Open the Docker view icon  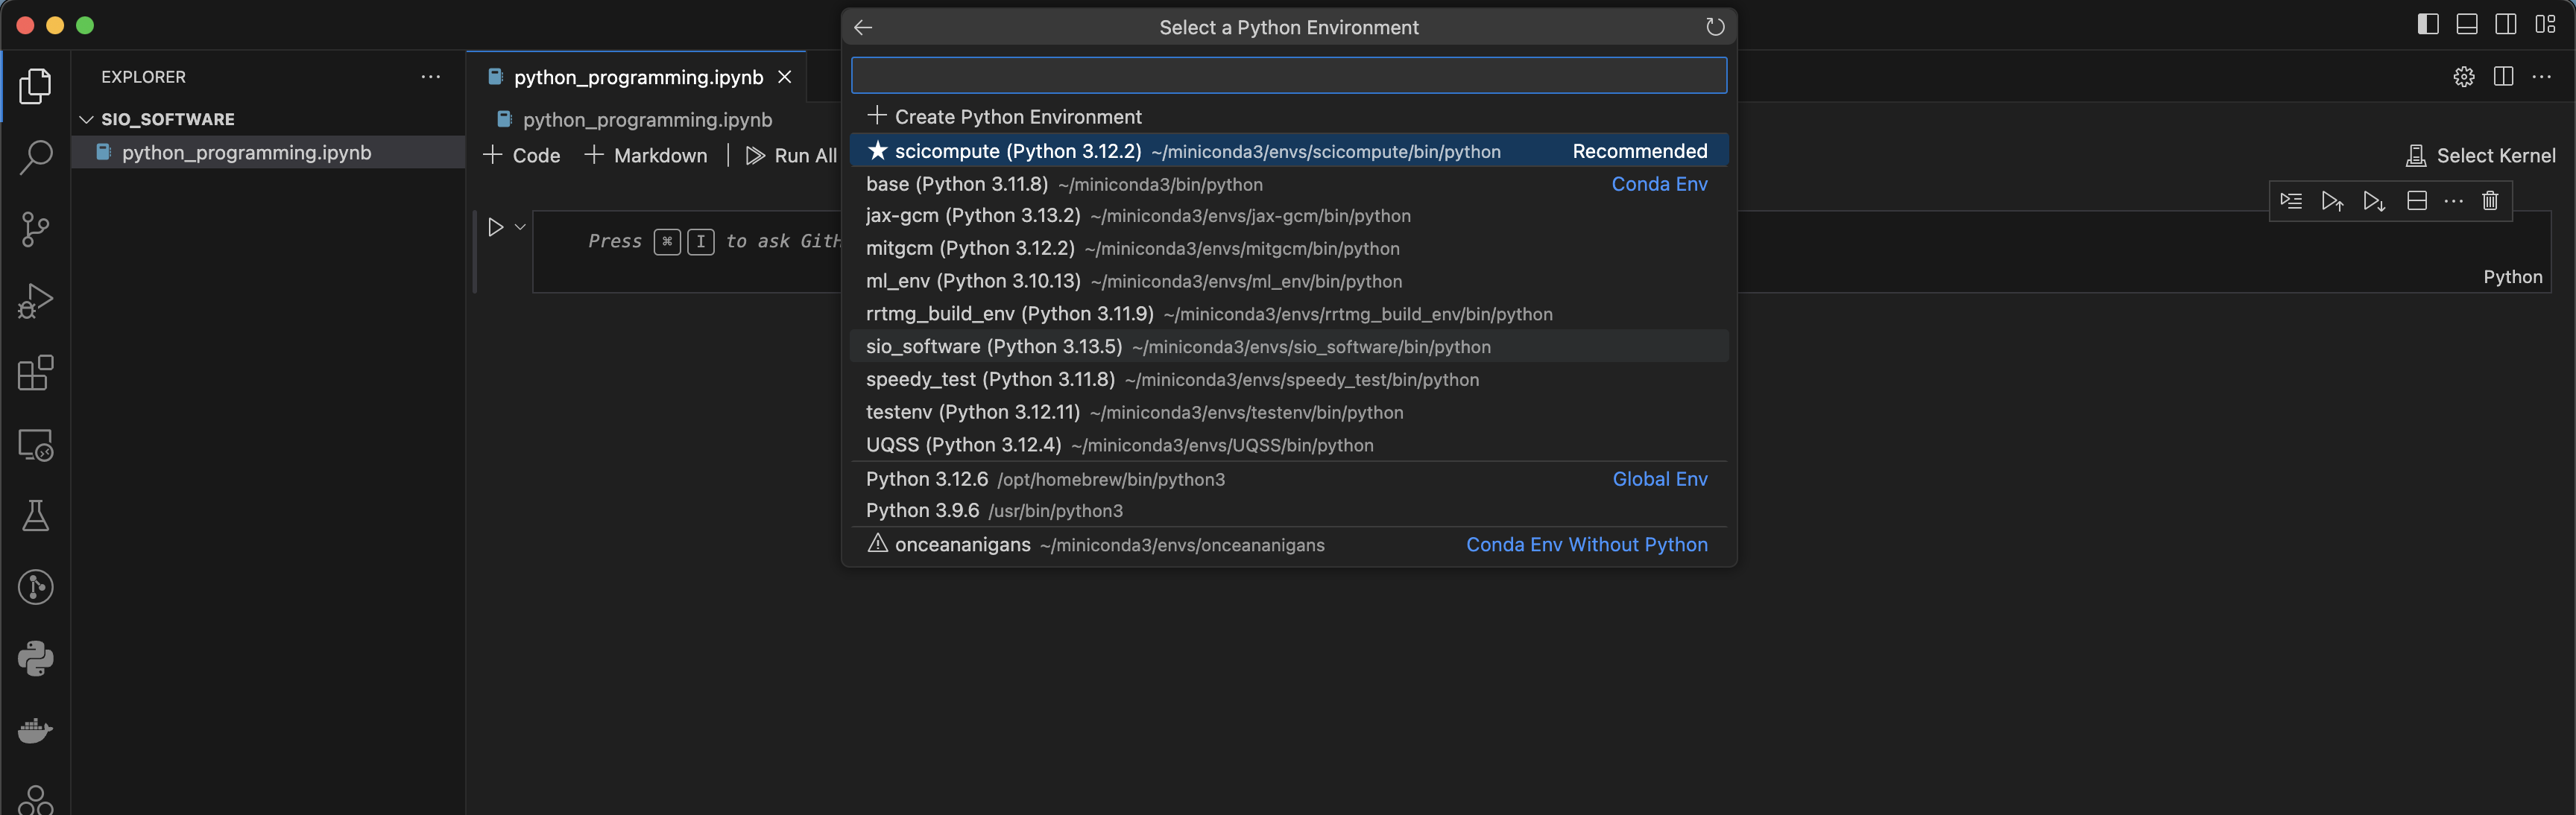pyautogui.click(x=36, y=730)
